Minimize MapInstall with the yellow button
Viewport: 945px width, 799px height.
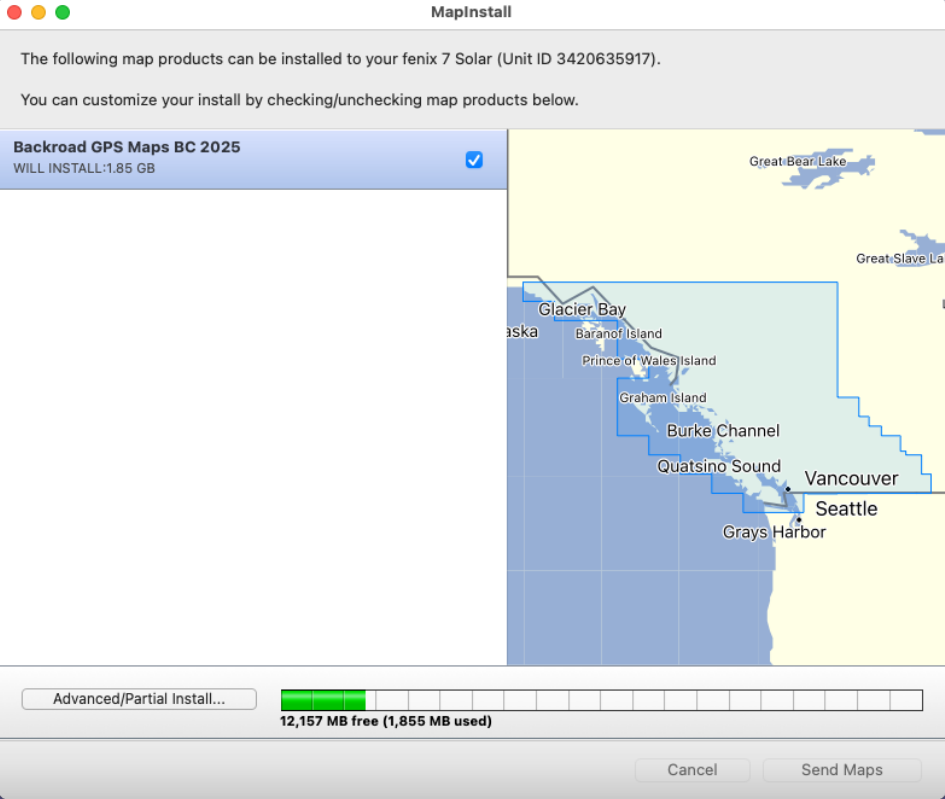(x=39, y=12)
